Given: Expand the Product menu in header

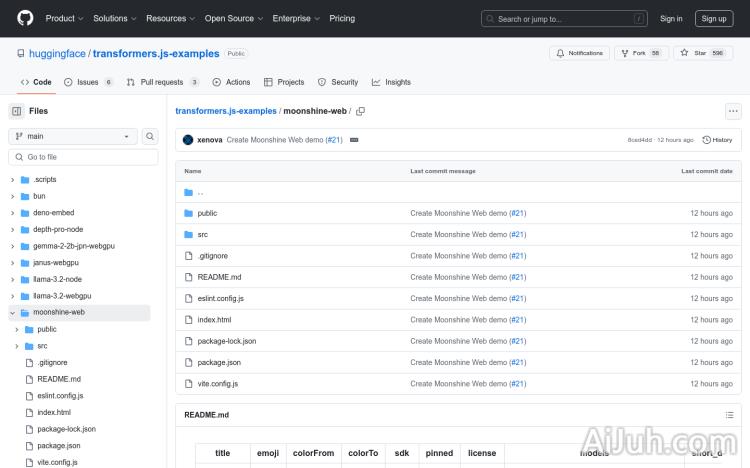Looking at the screenshot, I should tap(64, 18).
